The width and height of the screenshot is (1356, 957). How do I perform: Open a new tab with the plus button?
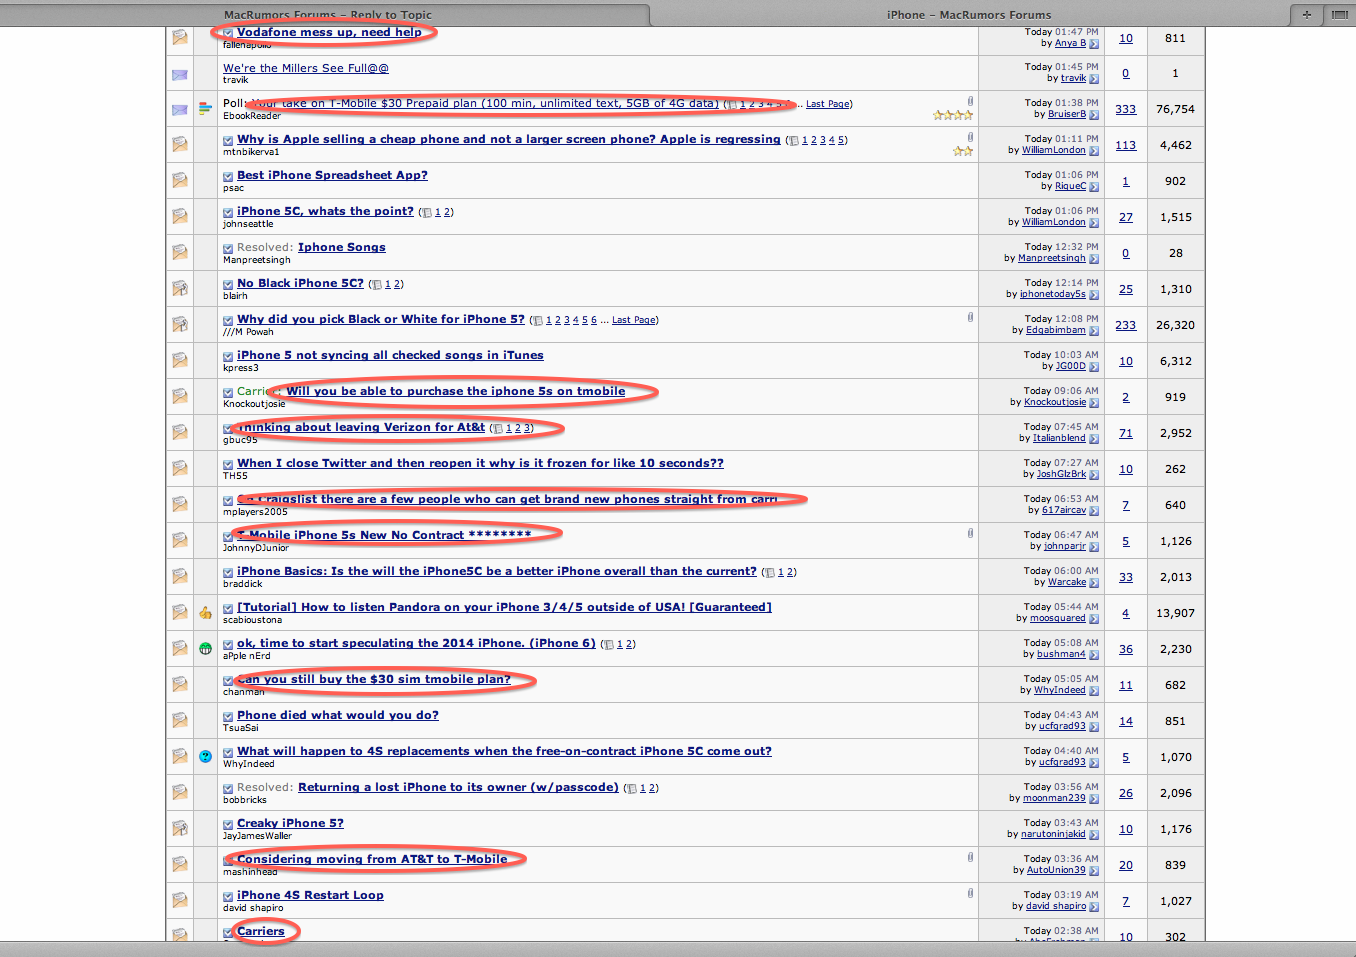[x=1306, y=15]
